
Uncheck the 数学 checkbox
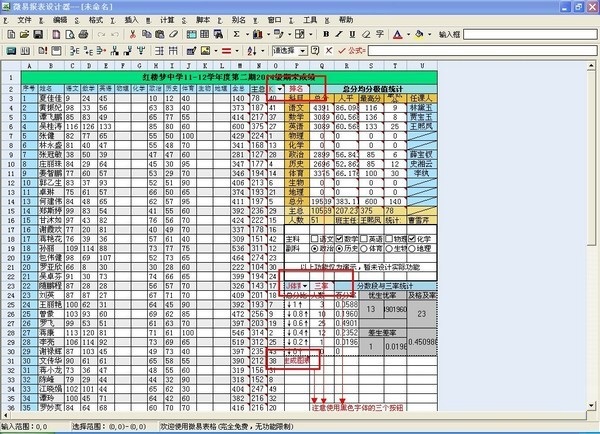pyautogui.click(x=339, y=238)
